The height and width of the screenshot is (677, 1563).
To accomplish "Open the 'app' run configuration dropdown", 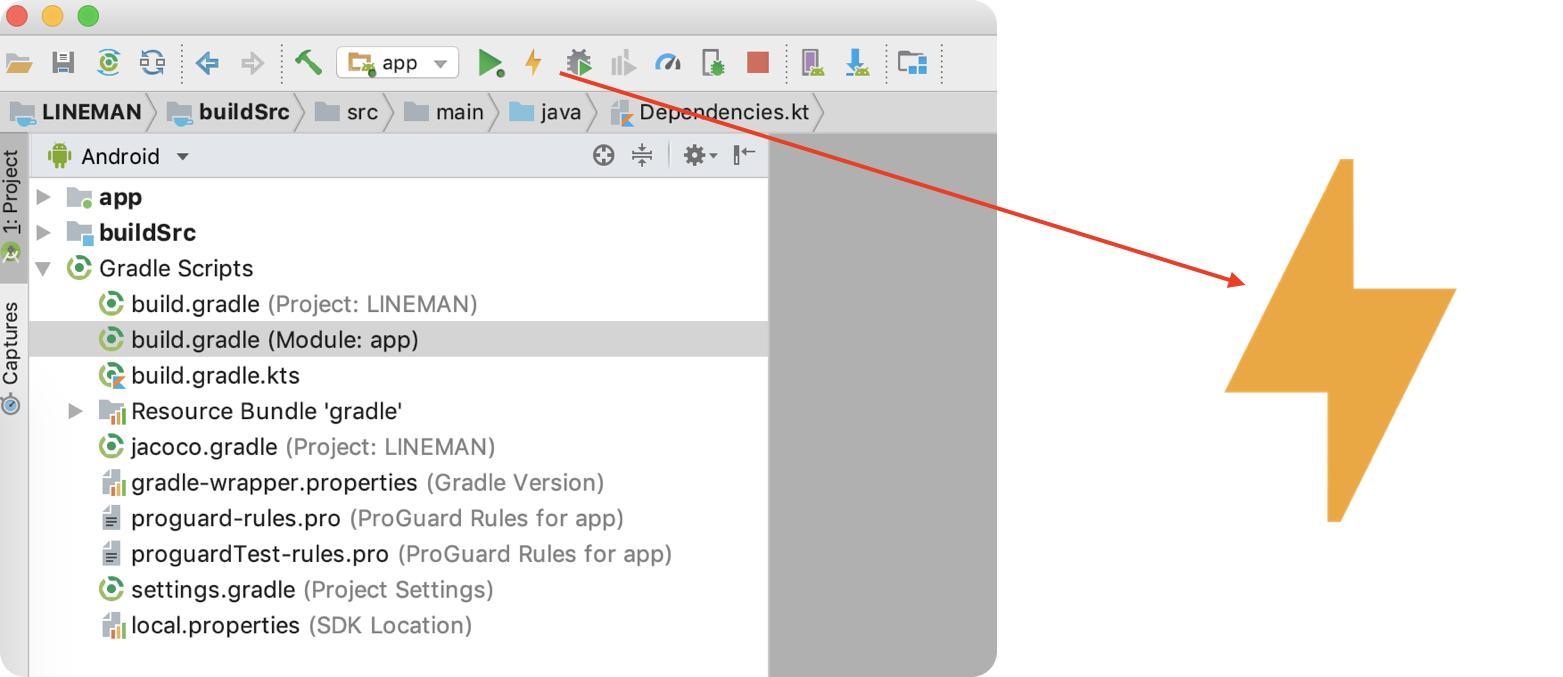I will coord(397,61).
